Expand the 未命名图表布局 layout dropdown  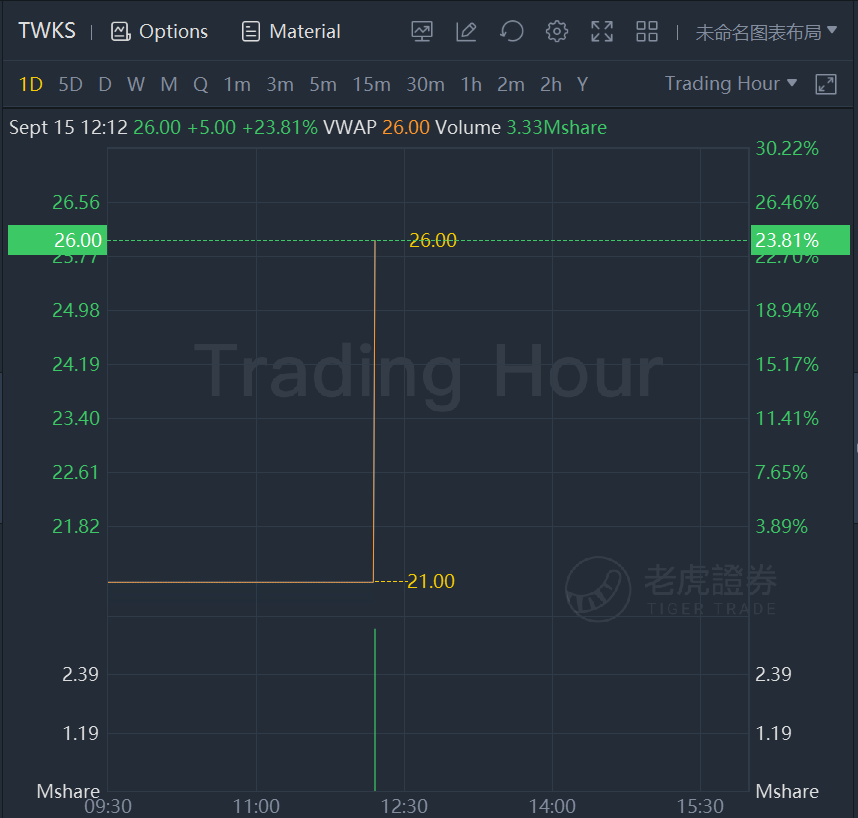coord(766,32)
